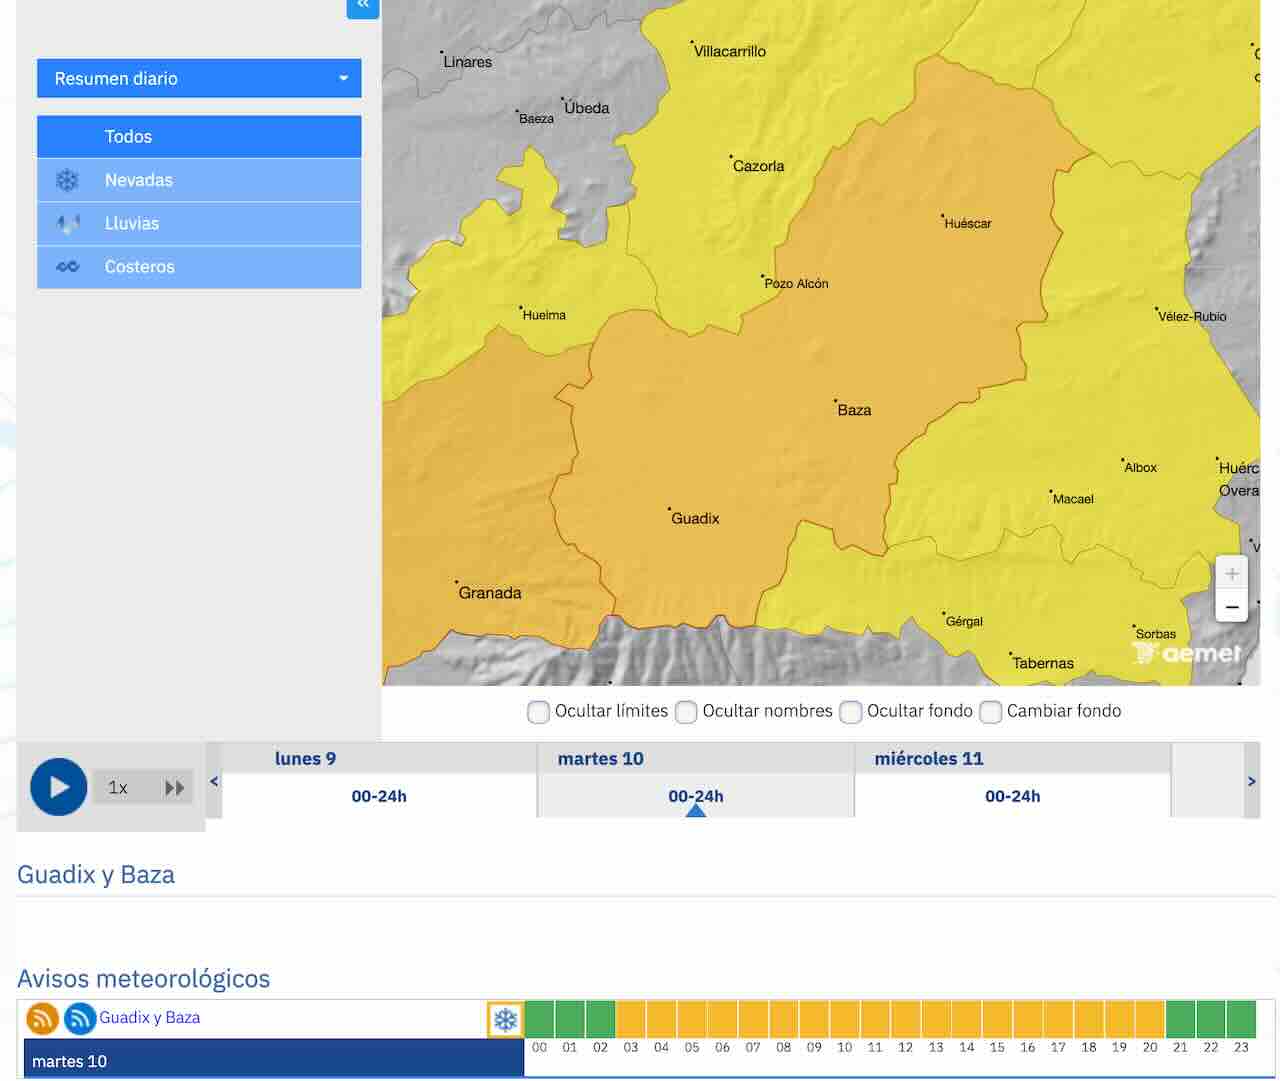Open the Resumen diario dropdown
This screenshot has width=1280, height=1081.
click(199, 78)
